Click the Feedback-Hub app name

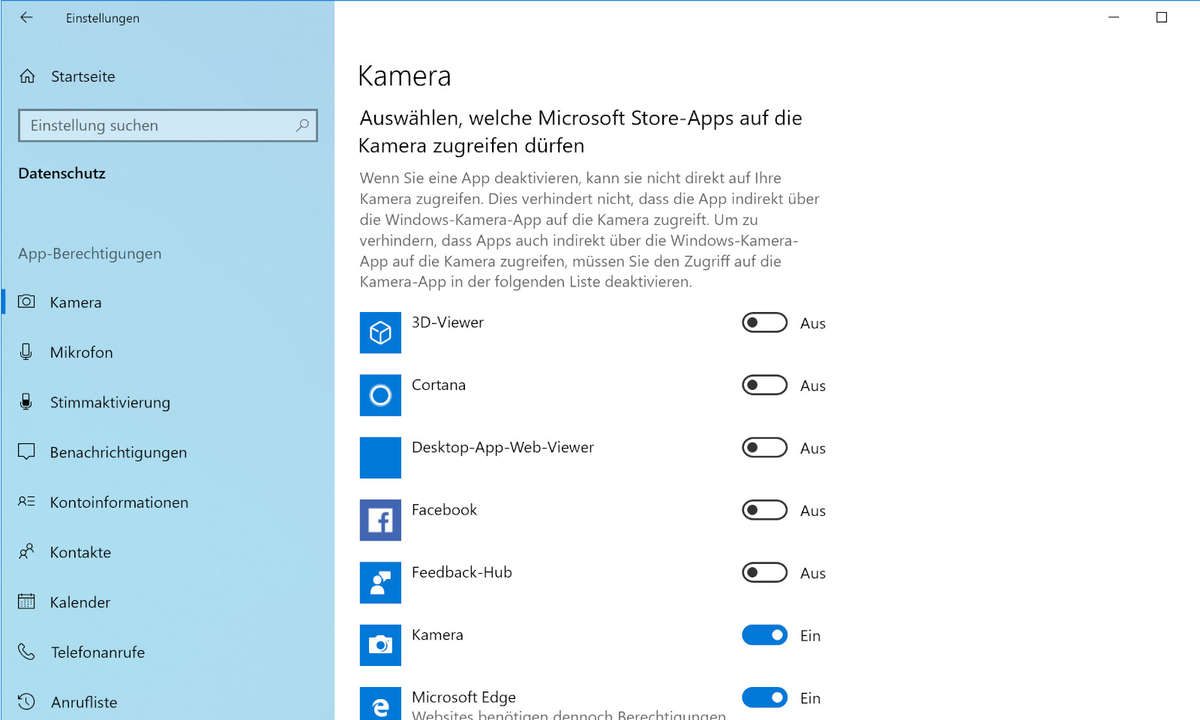(462, 572)
